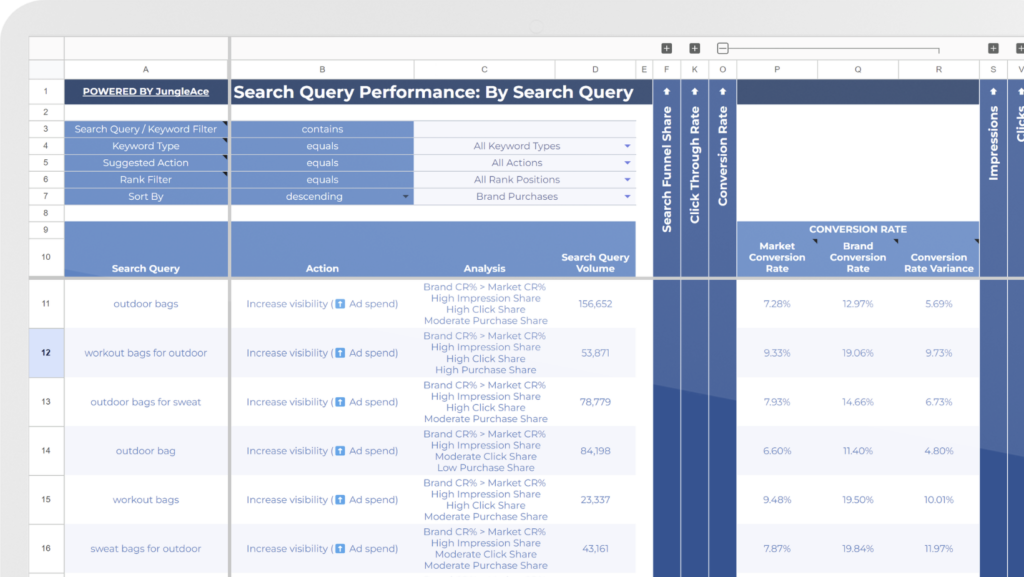
Task: Open the POWERED BY JungleAce link
Action: point(146,91)
